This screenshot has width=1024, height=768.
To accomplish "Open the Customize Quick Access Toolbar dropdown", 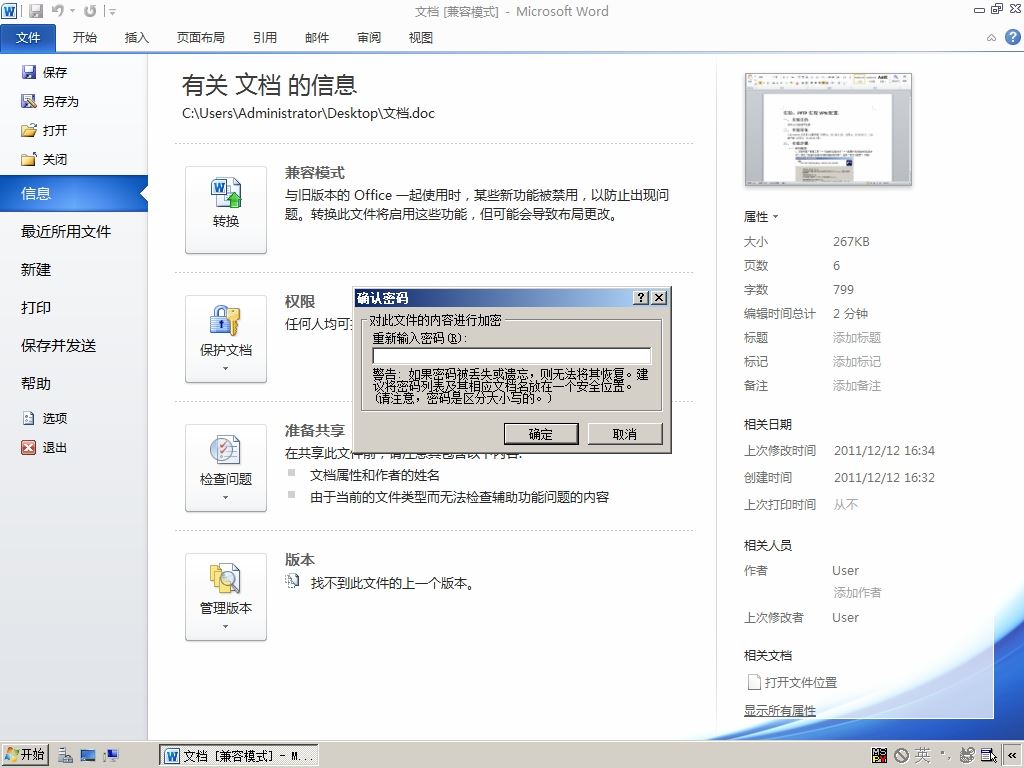I will click(x=112, y=11).
